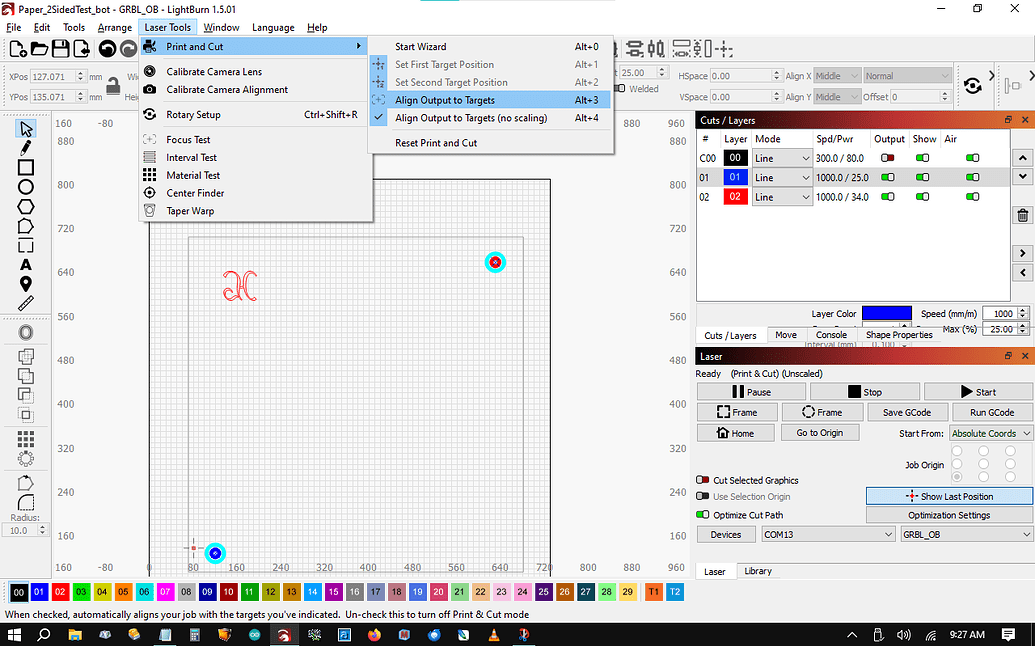The width and height of the screenshot is (1035, 646).
Task: Click the blue Layer Color swatch
Action: pyautogui.click(x=886, y=313)
